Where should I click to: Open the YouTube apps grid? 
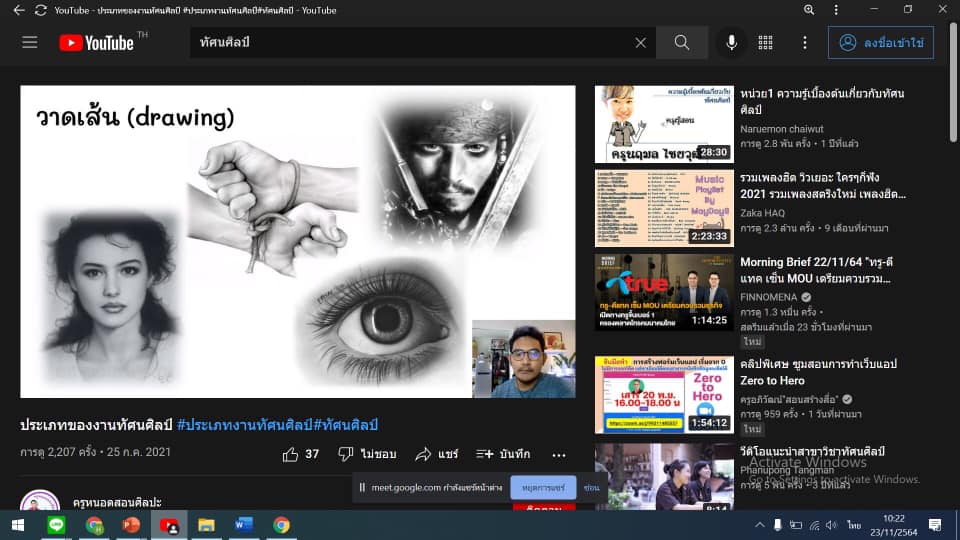[766, 43]
